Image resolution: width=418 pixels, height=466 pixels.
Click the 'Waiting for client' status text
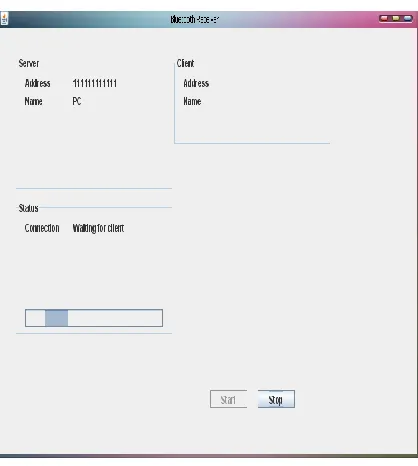click(x=98, y=228)
